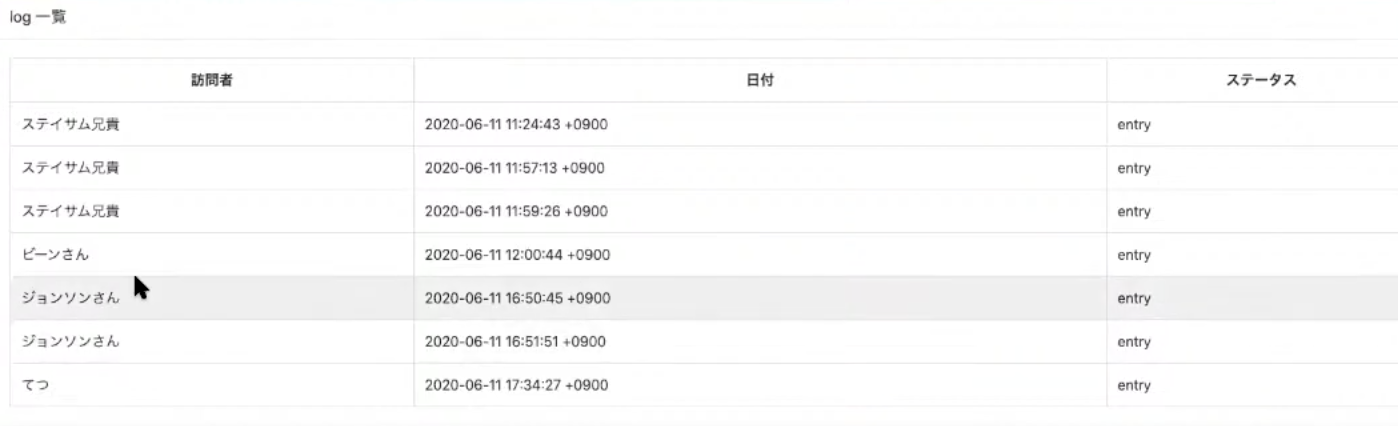1398x426 pixels.
Task: Click entry status in the 11:57:13 row
Action: click(1134, 168)
